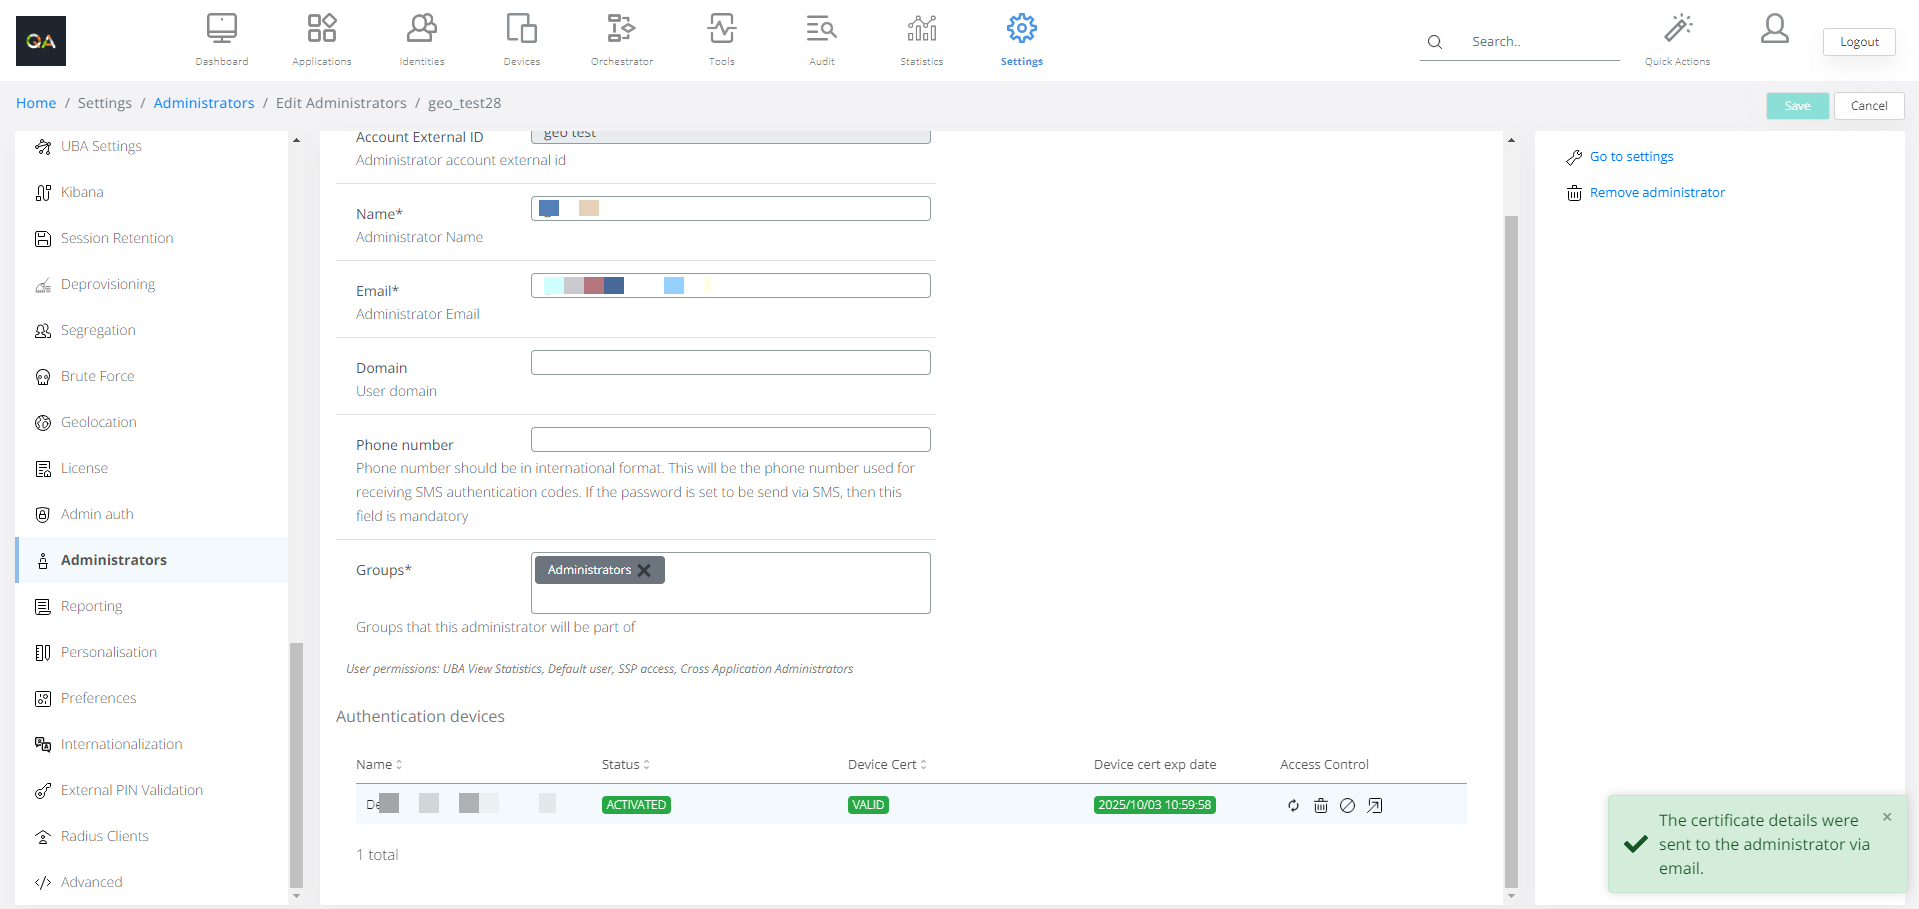Click into the Phone number field
This screenshot has width=1919, height=909.
(x=730, y=440)
